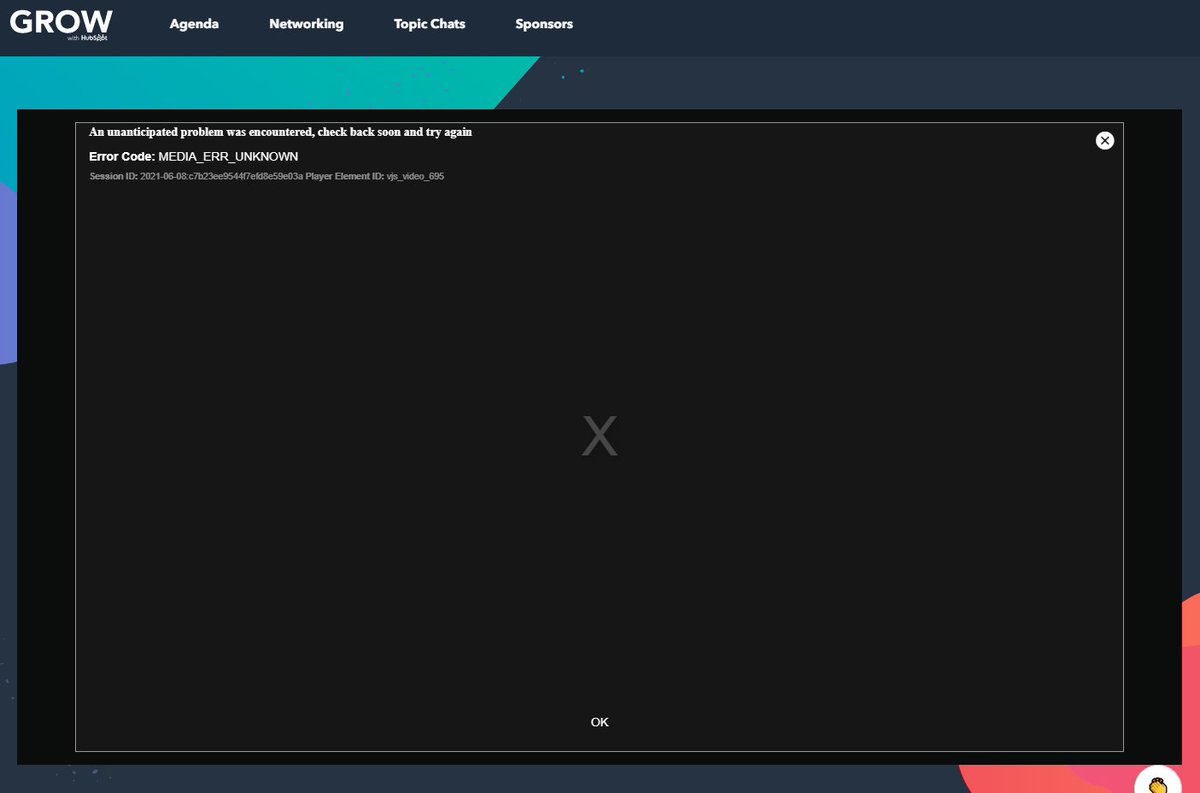Open Topic Chats
The height and width of the screenshot is (793, 1200).
[x=429, y=24]
